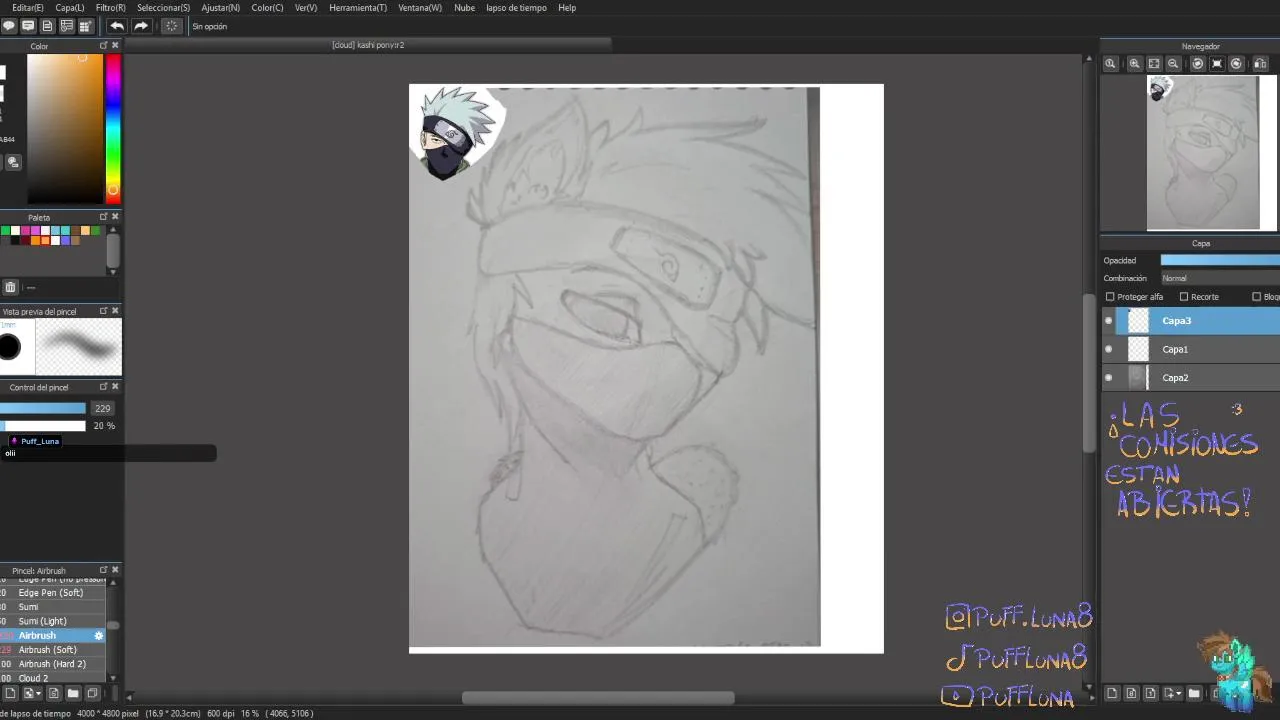Rotate canvas left in Navigator
The width and height of the screenshot is (1280, 720).
pos(1197,64)
